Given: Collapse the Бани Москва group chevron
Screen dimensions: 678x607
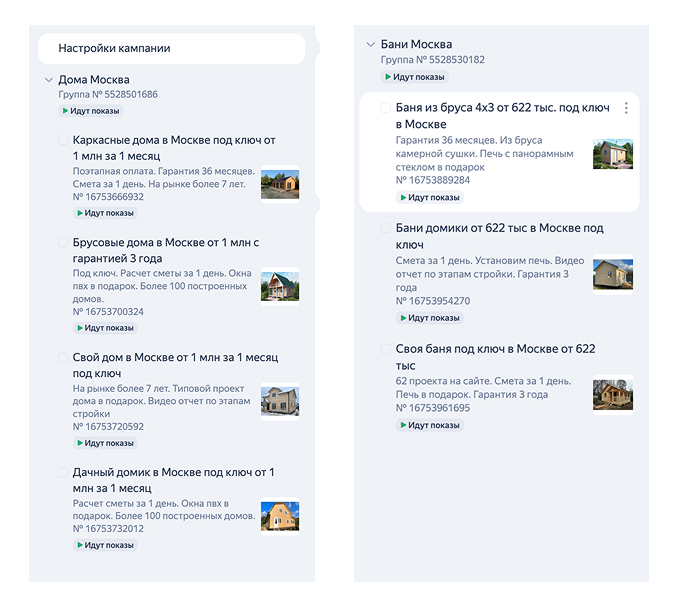Looking at the screenshot, I should click(371, 44).
